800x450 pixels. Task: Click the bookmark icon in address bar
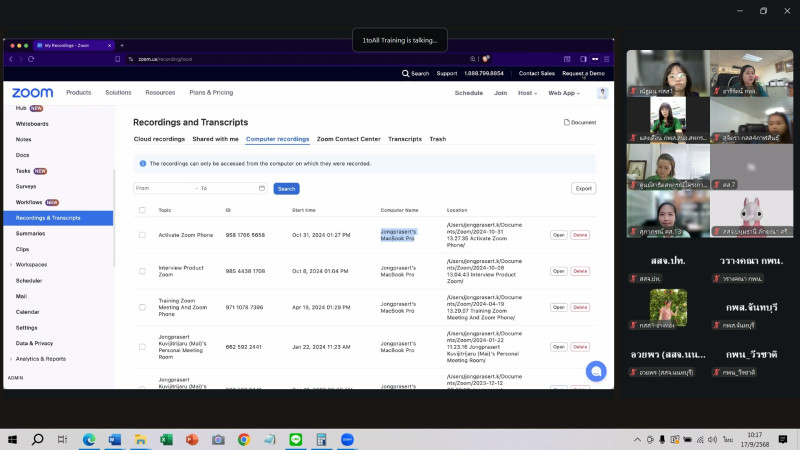[x=117, y=59]
